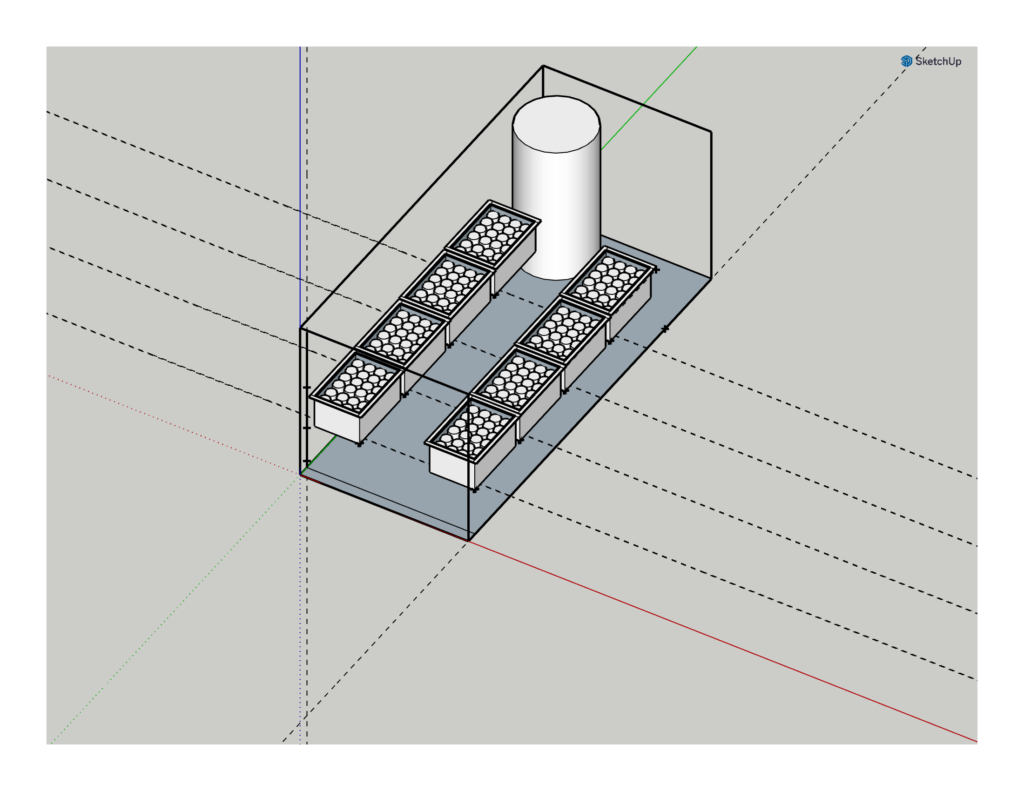Click the solid blue vertical axis line
The height and width of the screenshot is (791, 1024).
[300, 200]
